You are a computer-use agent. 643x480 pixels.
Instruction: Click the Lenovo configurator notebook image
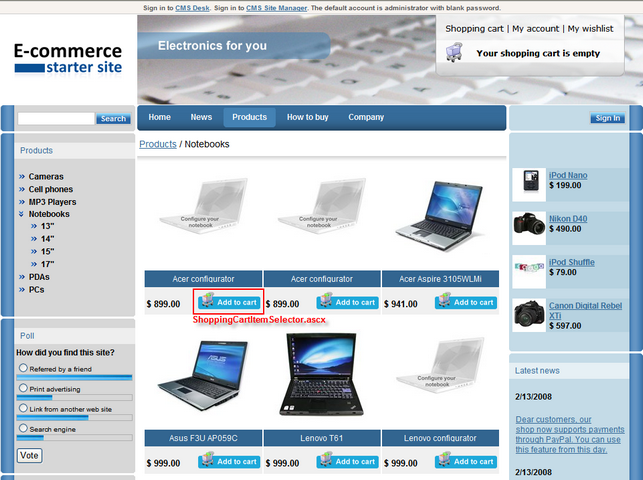440,364
